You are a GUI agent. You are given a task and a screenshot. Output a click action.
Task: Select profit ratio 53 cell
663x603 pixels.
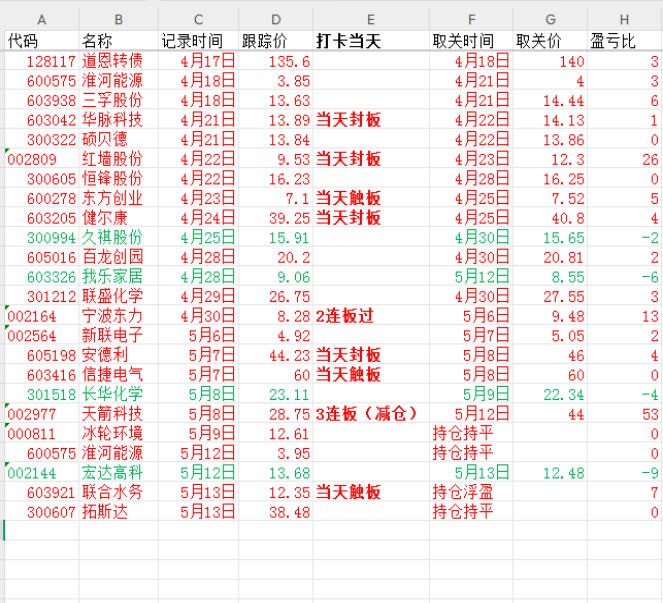tap(625, 414)
